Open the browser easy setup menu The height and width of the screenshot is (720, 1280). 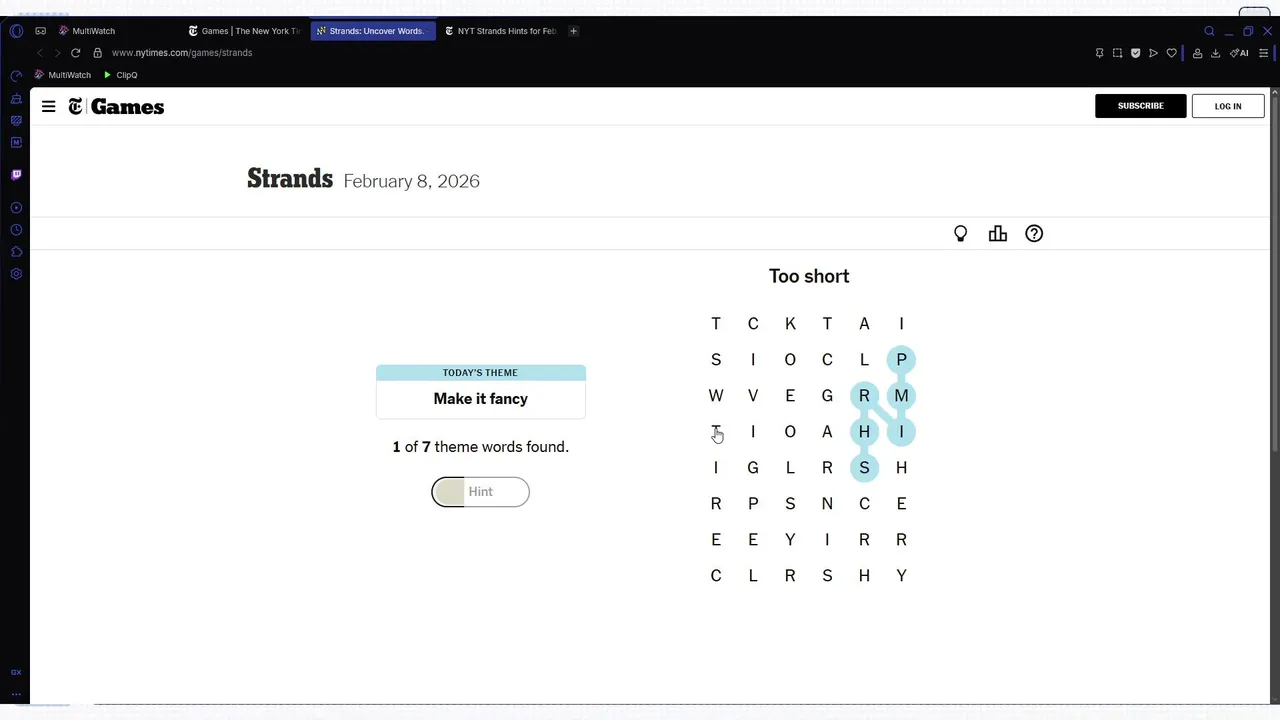coord(1263,53)
